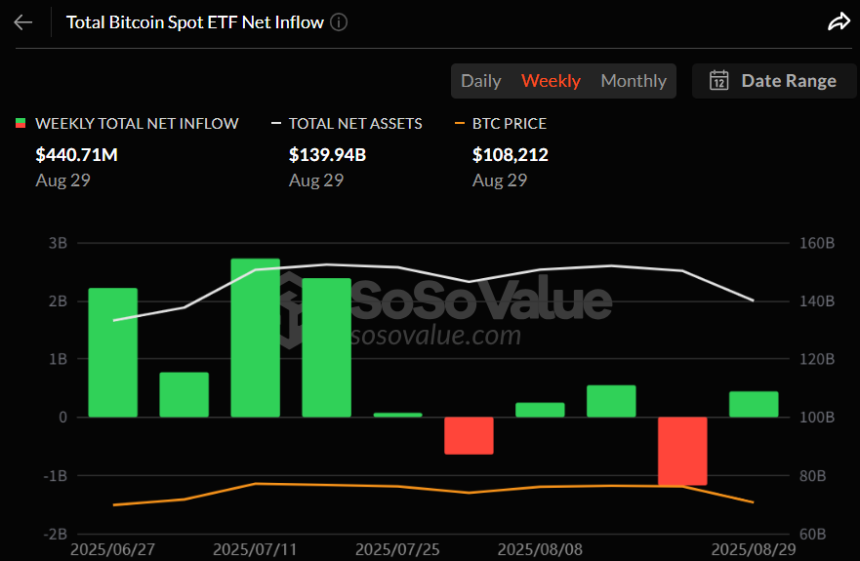Switch to the Monthly view tab
Image resolution: width=860 pixels, height=561 pixels.
pyautogui.click(x=633, y=81)
